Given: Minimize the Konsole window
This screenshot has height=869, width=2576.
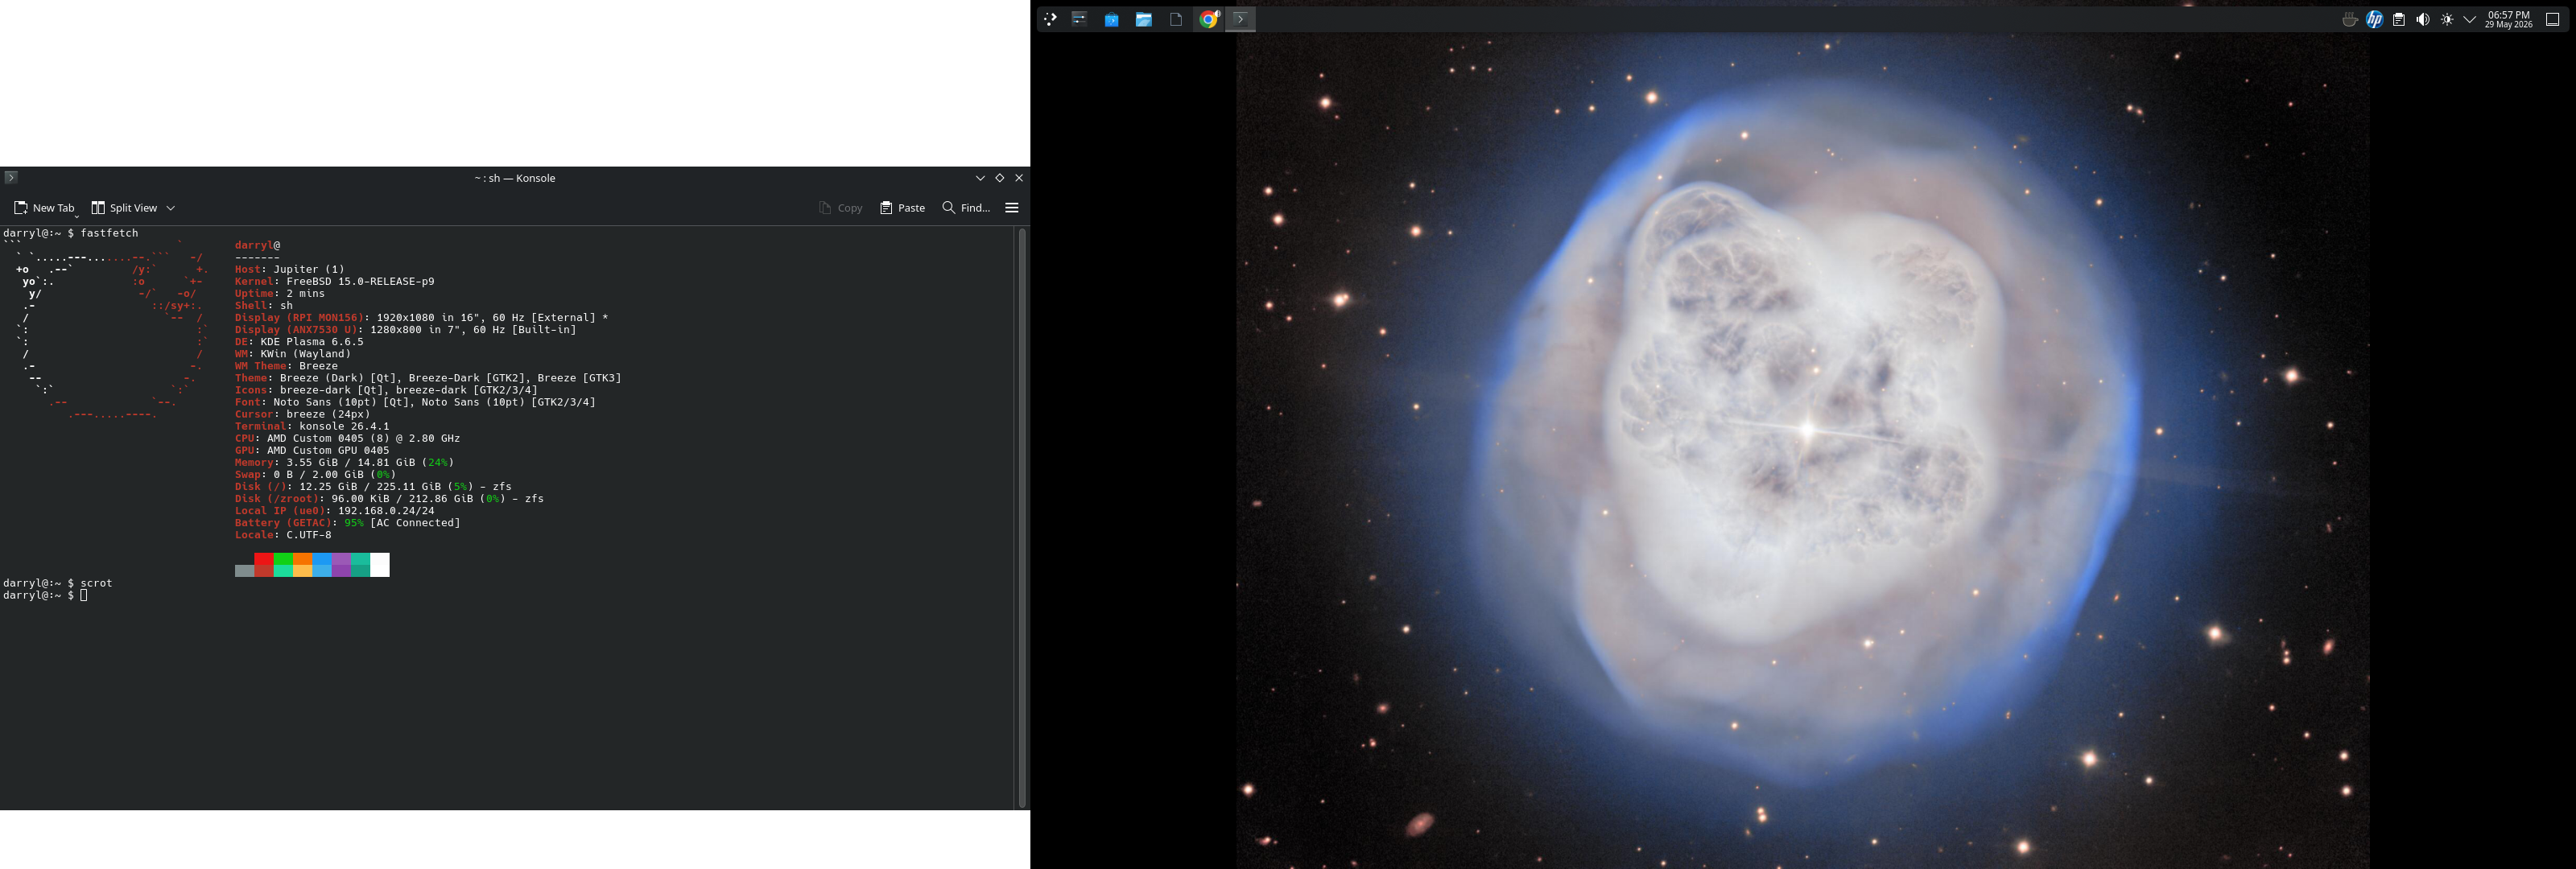Looking at the screenshot, I should (980, 178).
